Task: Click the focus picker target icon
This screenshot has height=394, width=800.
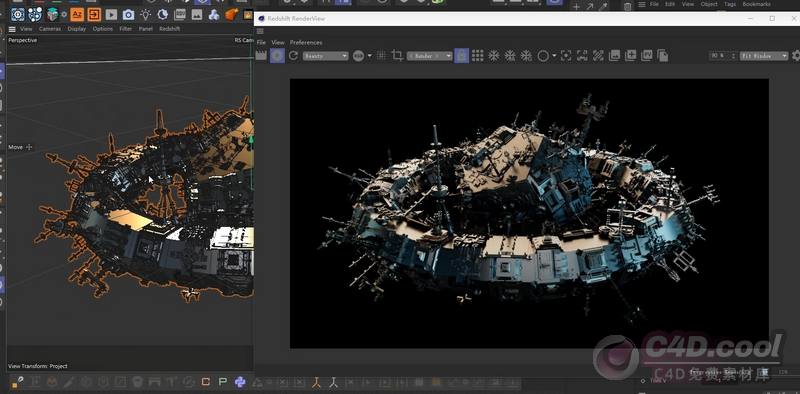Action: [x=566, y=56]
